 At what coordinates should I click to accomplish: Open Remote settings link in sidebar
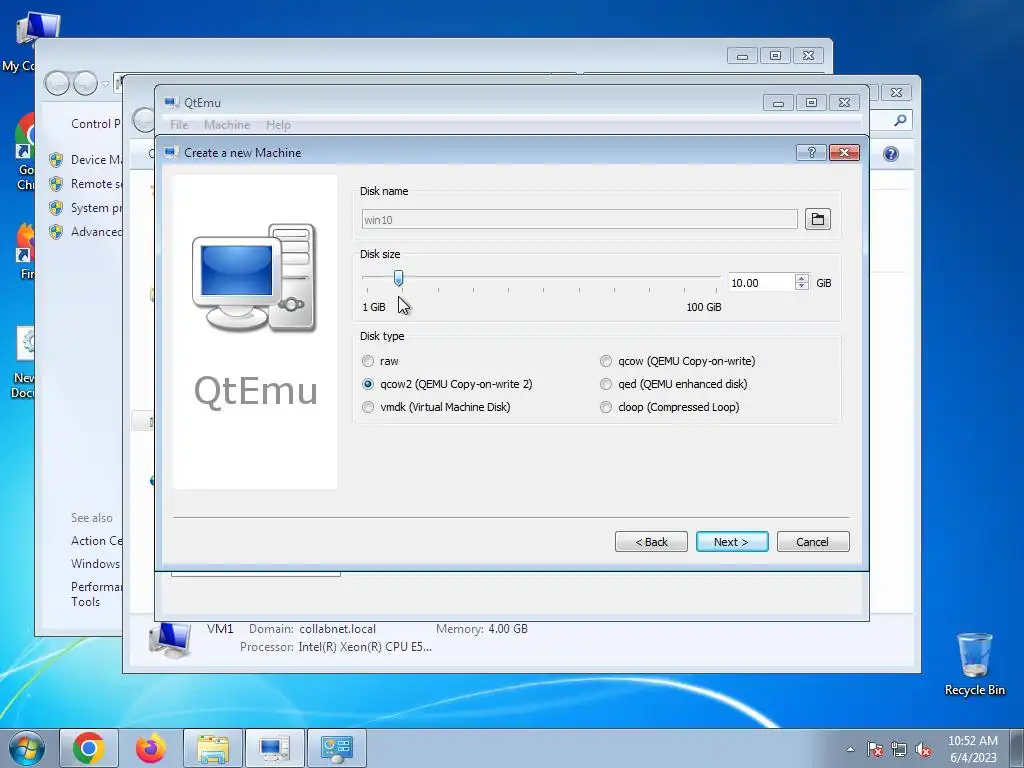tap(96, 184)
